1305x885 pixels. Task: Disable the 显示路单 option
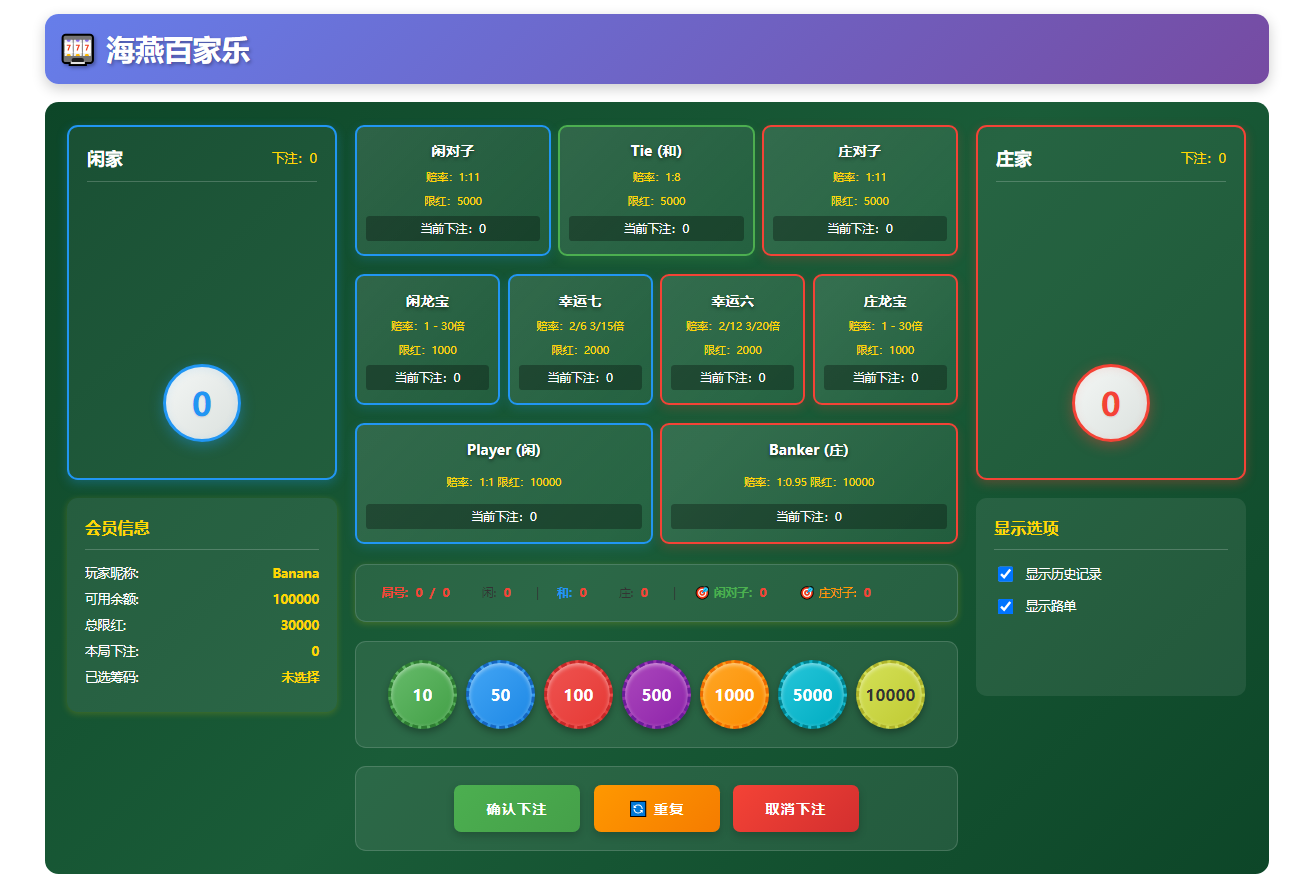pyautogui.click(x=1005, y=606)
